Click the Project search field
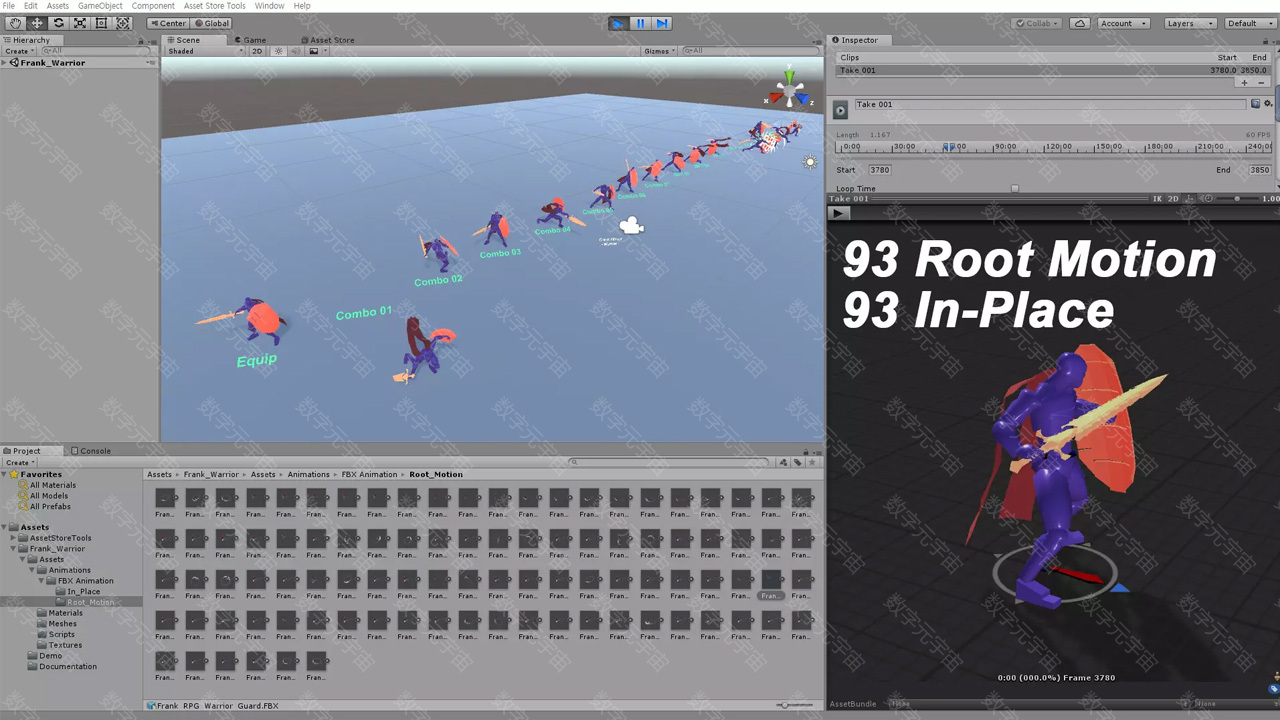1280x720 pixels. (670, 462)
